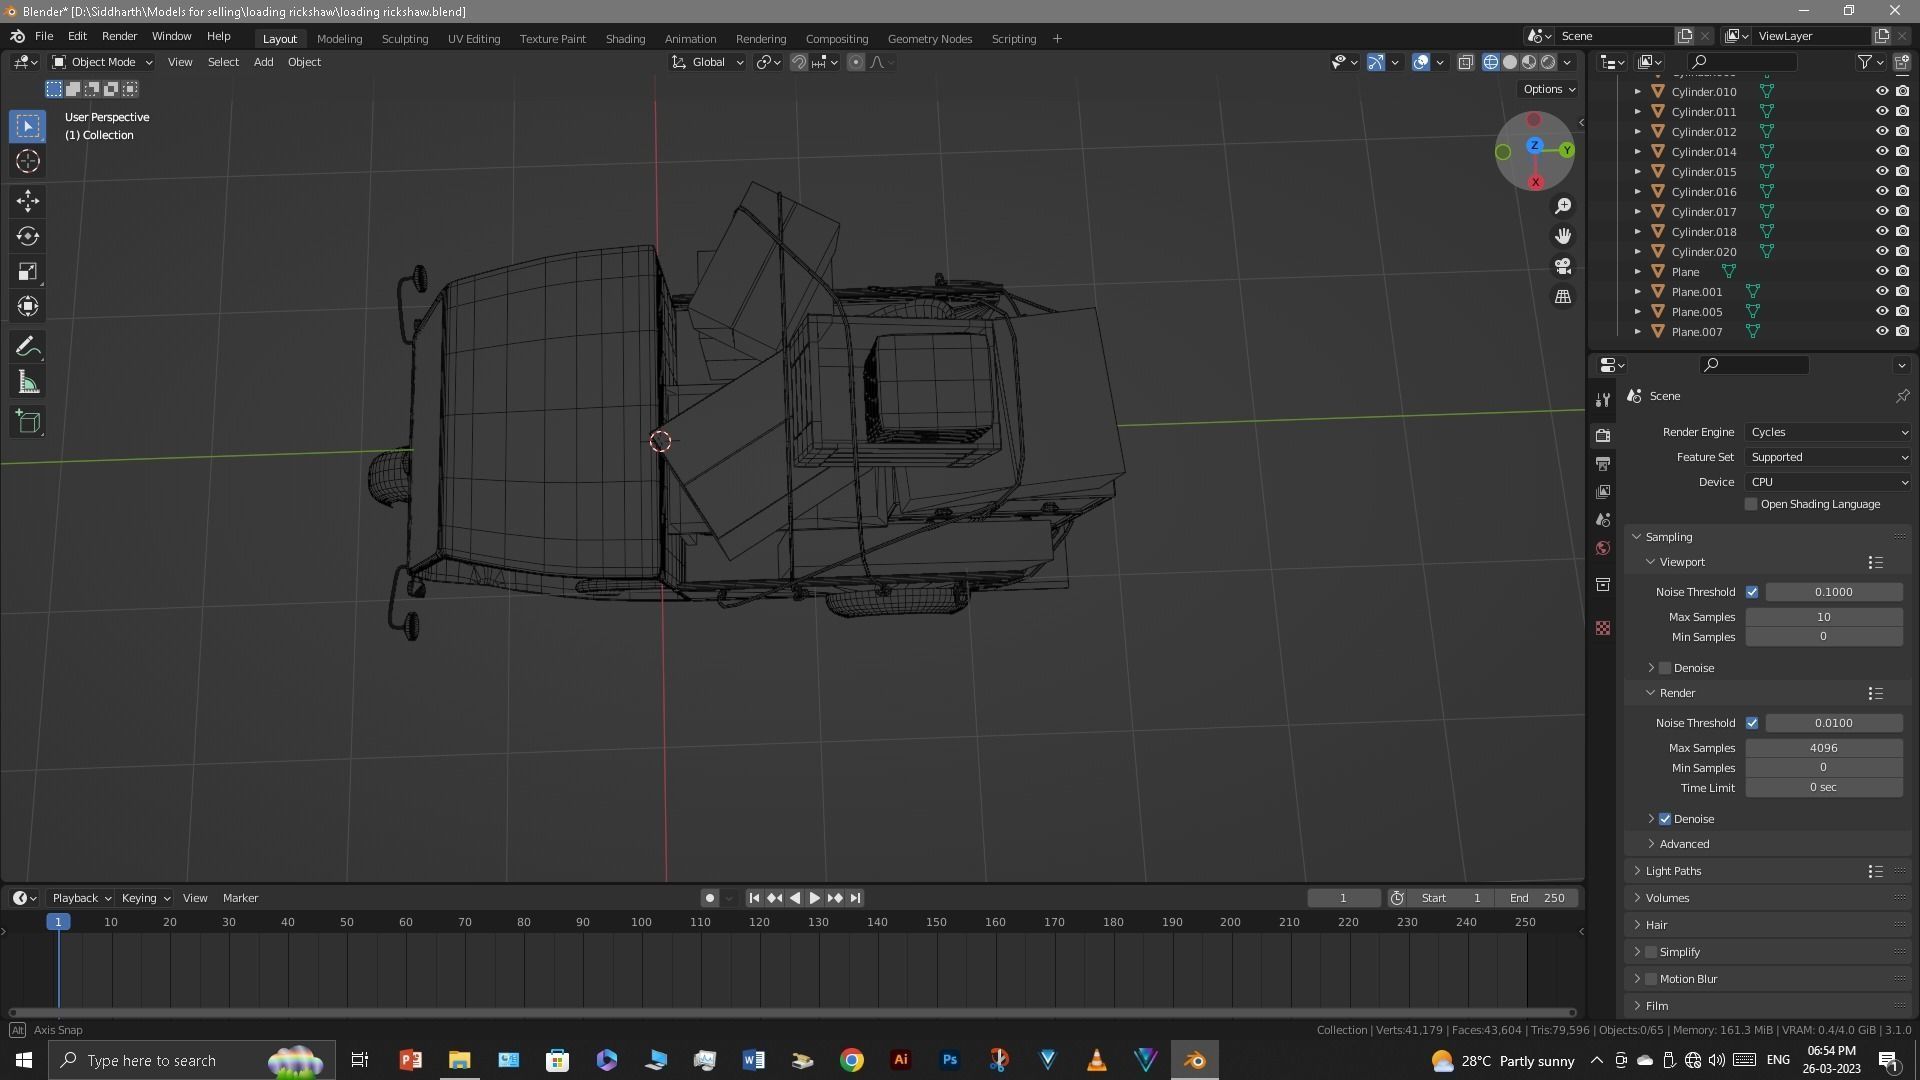Toggle Viewport Noise Threshold checkbox
The image size is (1920, 1080).
click(x=1752, y=592)
